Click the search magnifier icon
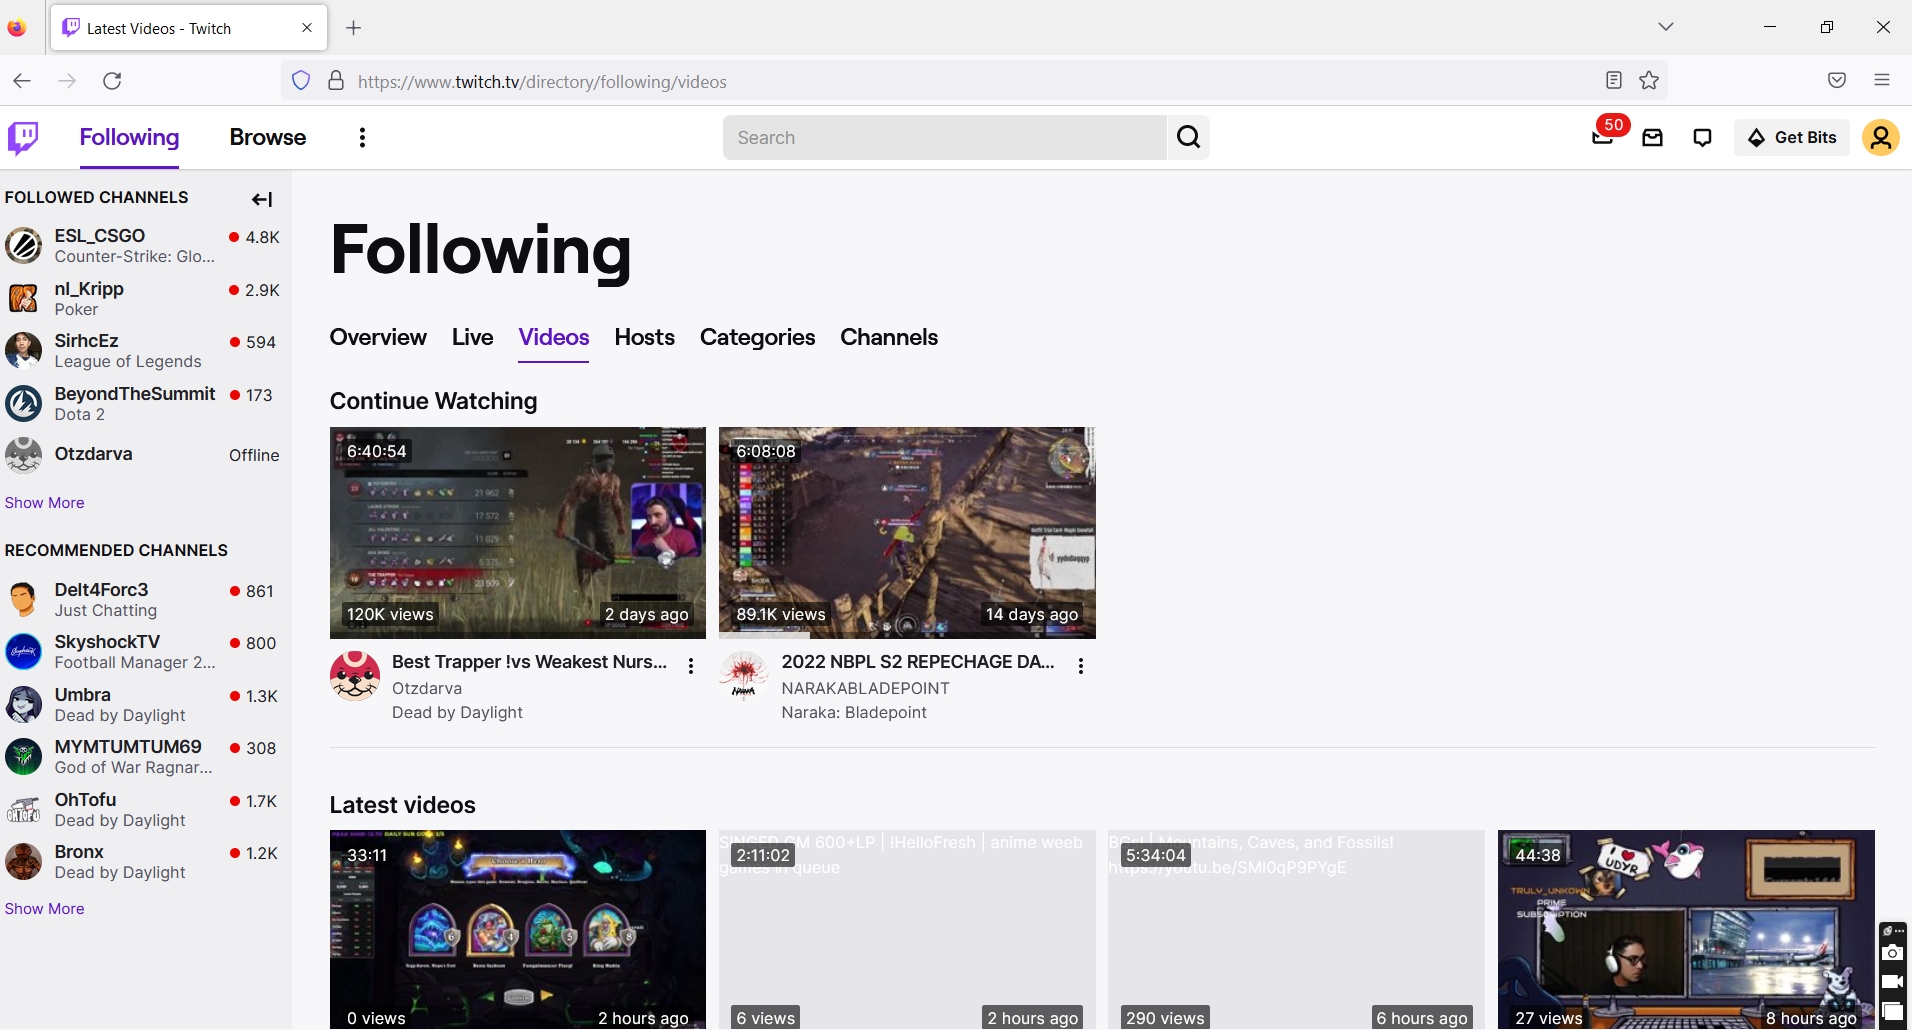The width and height of the screenshot is (1912, 1030). pos(1187,137)
